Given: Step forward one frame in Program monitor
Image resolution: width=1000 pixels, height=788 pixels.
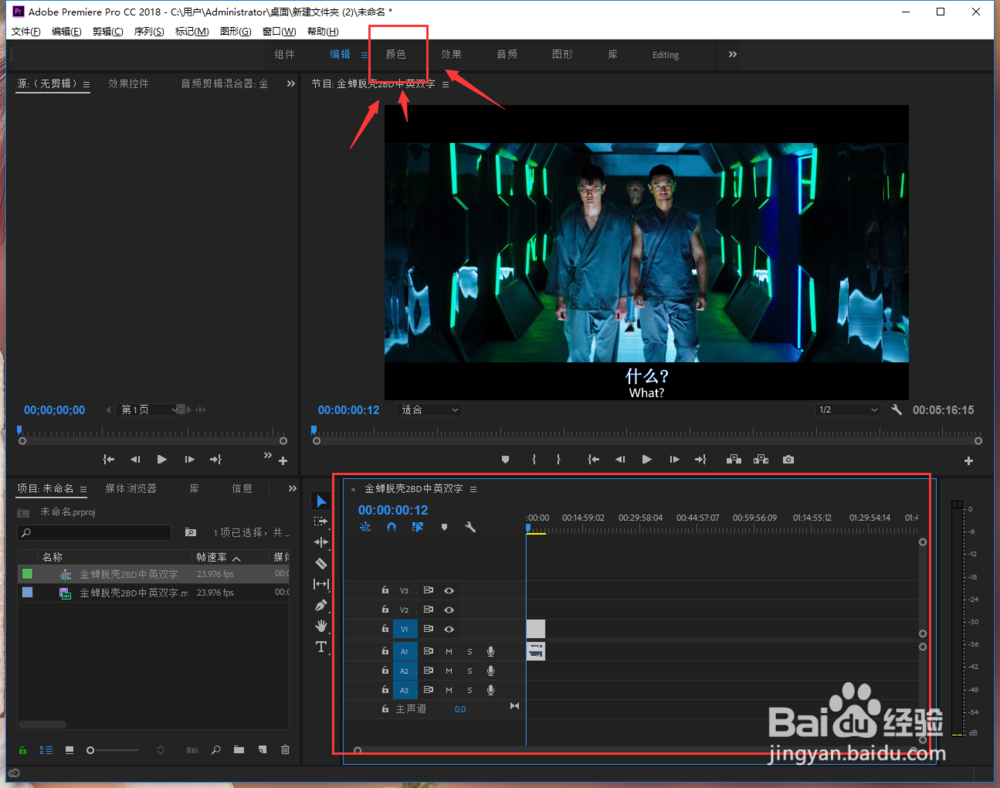Looking at the screenshot, I should (674, 460).
